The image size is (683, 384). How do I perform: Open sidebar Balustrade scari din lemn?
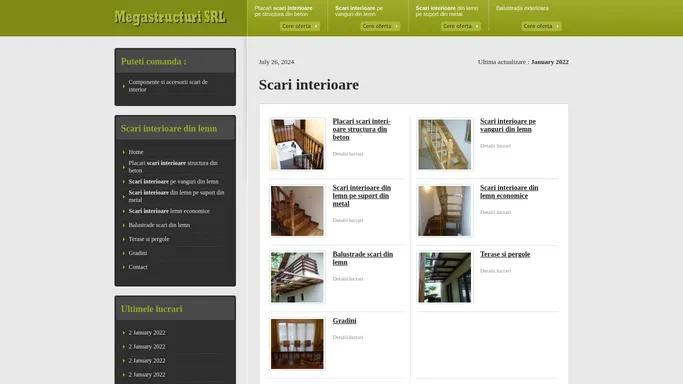[x=159, y=225]
